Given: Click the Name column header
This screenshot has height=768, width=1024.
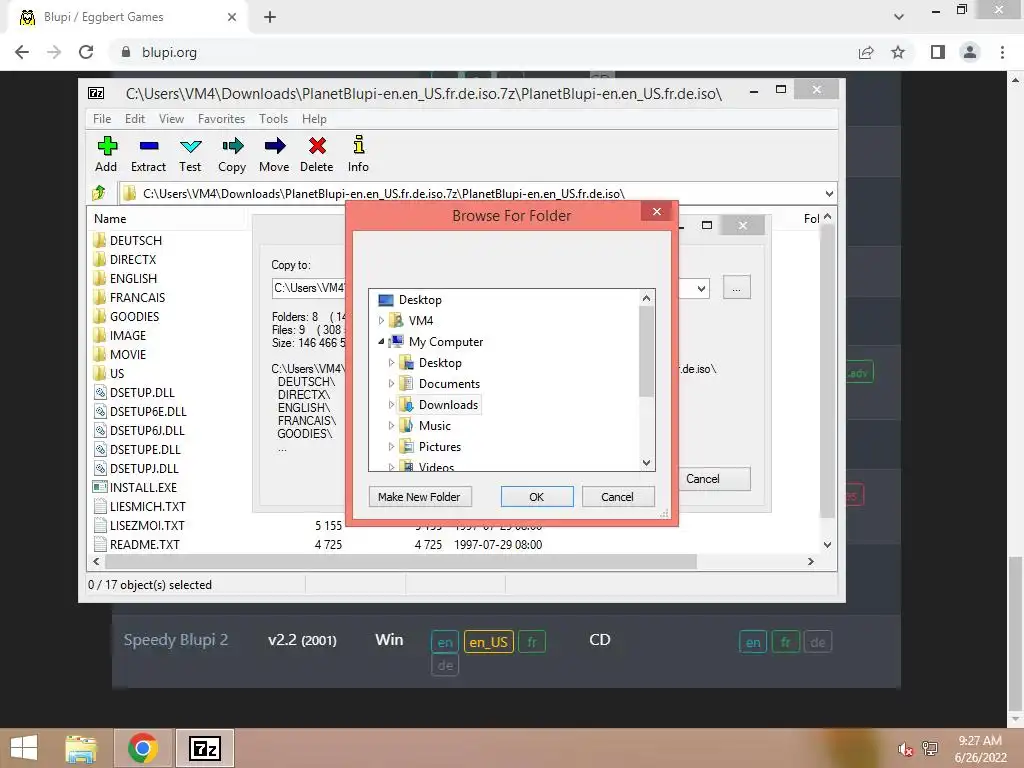Looking at the screenshot, I should point(110,219).
